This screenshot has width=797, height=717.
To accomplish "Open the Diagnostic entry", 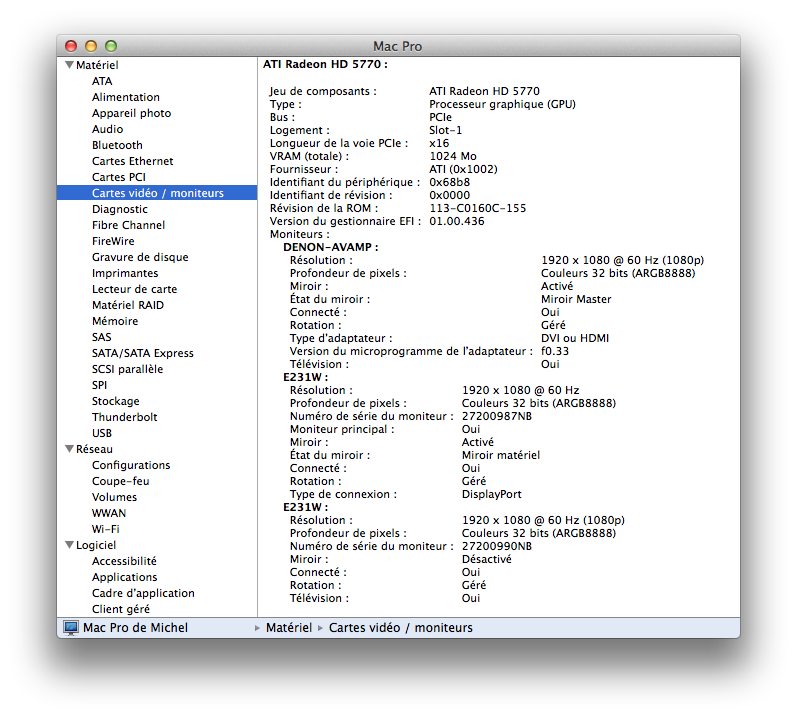I will [120, 209].
